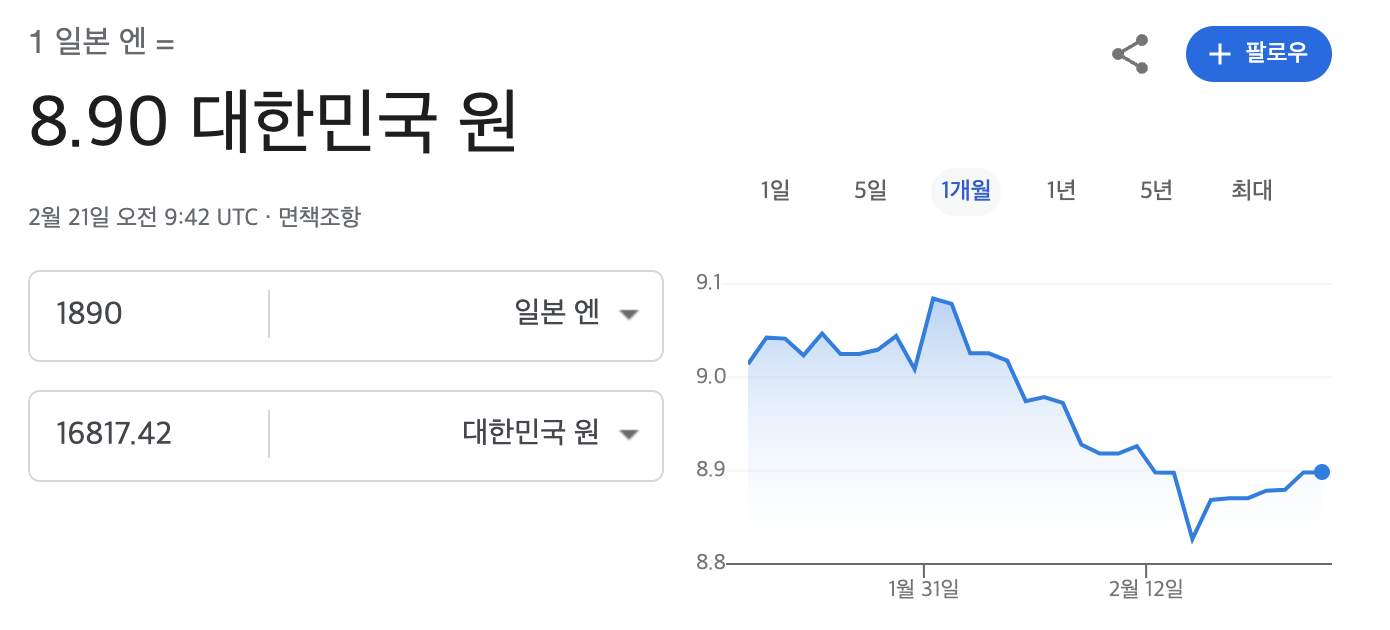
Task: Select the 최대 maximum time range
Action: [1250, 191]
